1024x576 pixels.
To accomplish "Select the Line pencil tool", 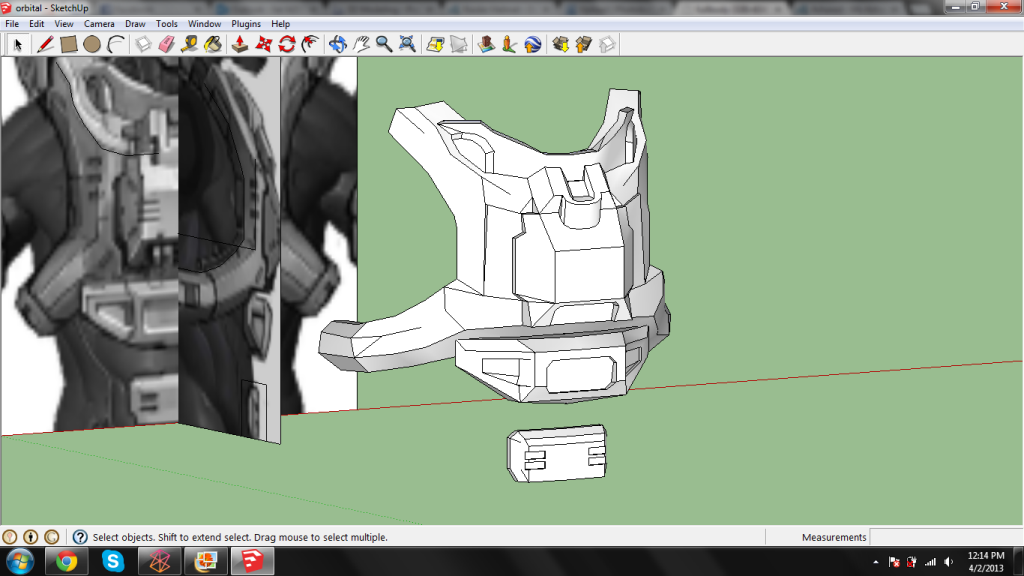I will click(45, 44).
